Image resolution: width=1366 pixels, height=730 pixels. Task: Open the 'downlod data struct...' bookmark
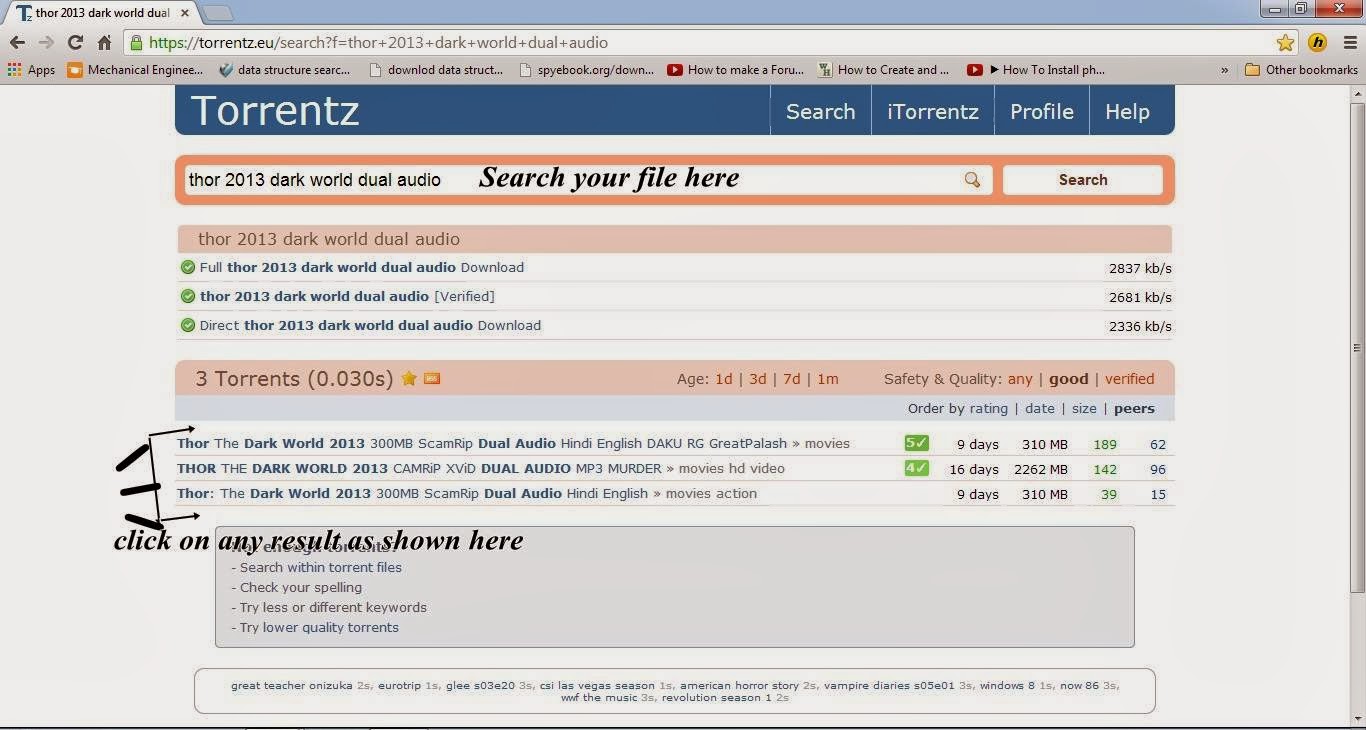tap(435, 70)
